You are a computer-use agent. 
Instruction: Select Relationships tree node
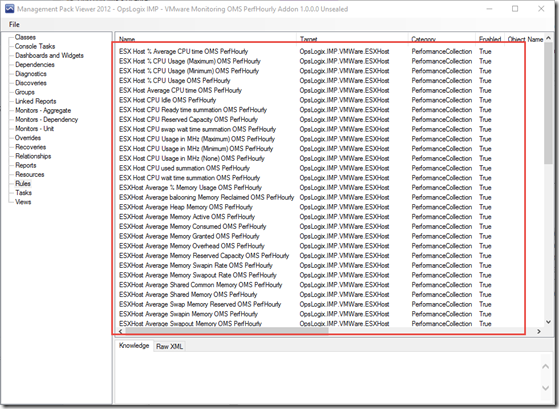(33, 156)
